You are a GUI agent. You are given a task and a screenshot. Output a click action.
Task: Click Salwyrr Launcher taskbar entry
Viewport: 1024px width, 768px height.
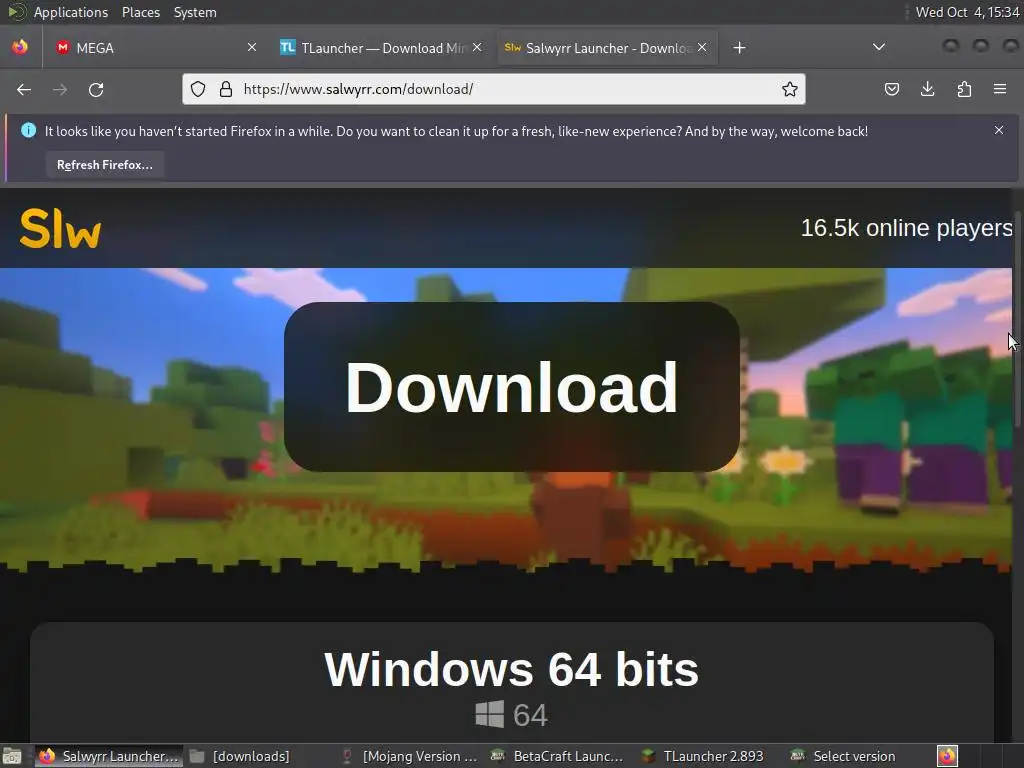tap(108, 756)
